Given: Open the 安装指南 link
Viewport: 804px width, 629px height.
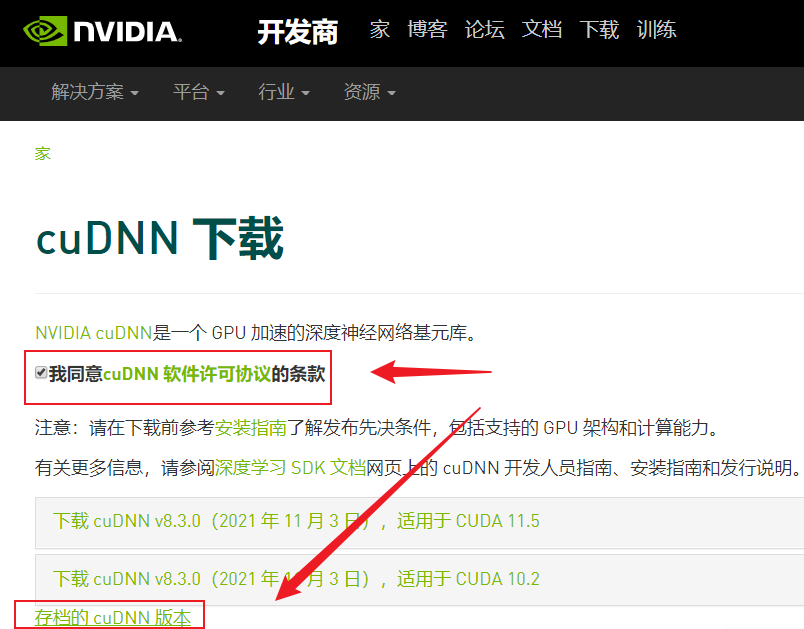Looking at the screenshot, I should click(x=250, y=427).
